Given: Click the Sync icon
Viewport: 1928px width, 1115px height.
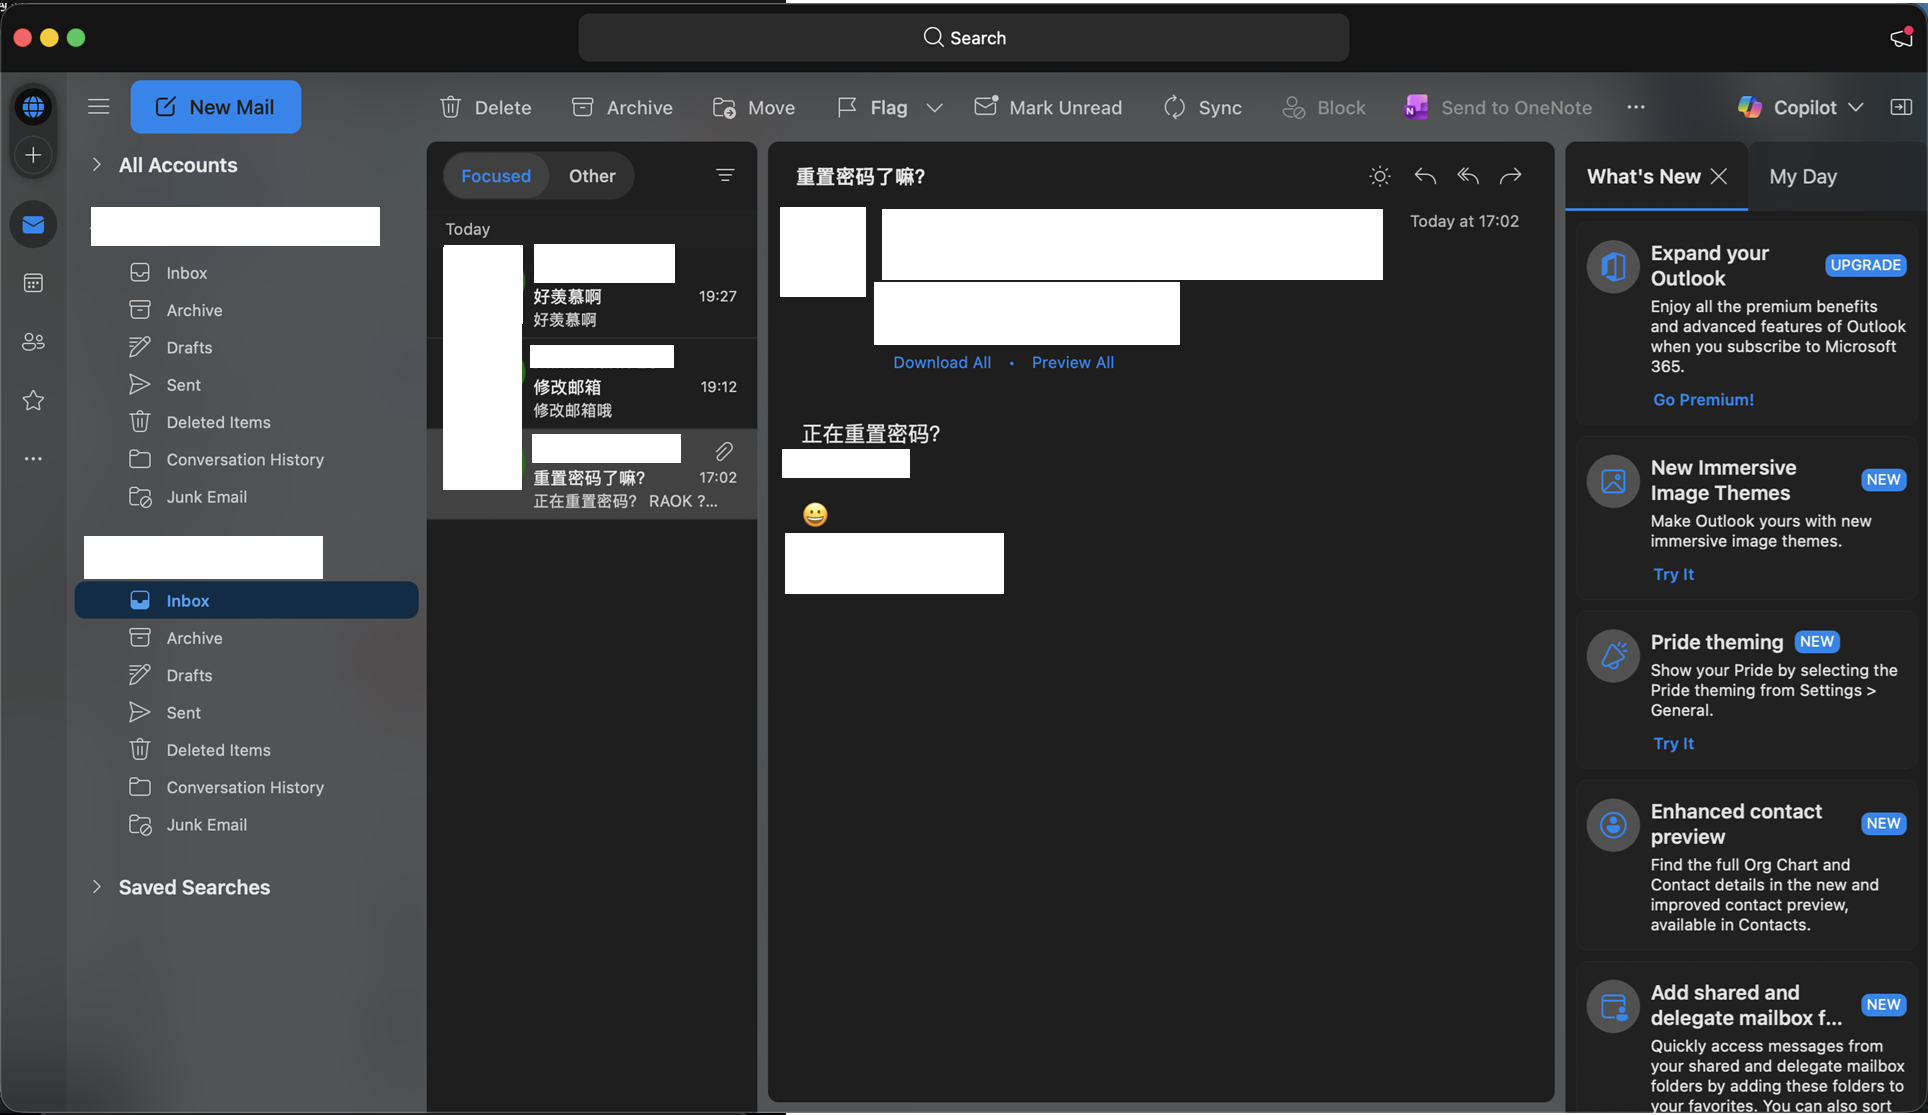Looking at the screenshot, I should pos(1175,107).
